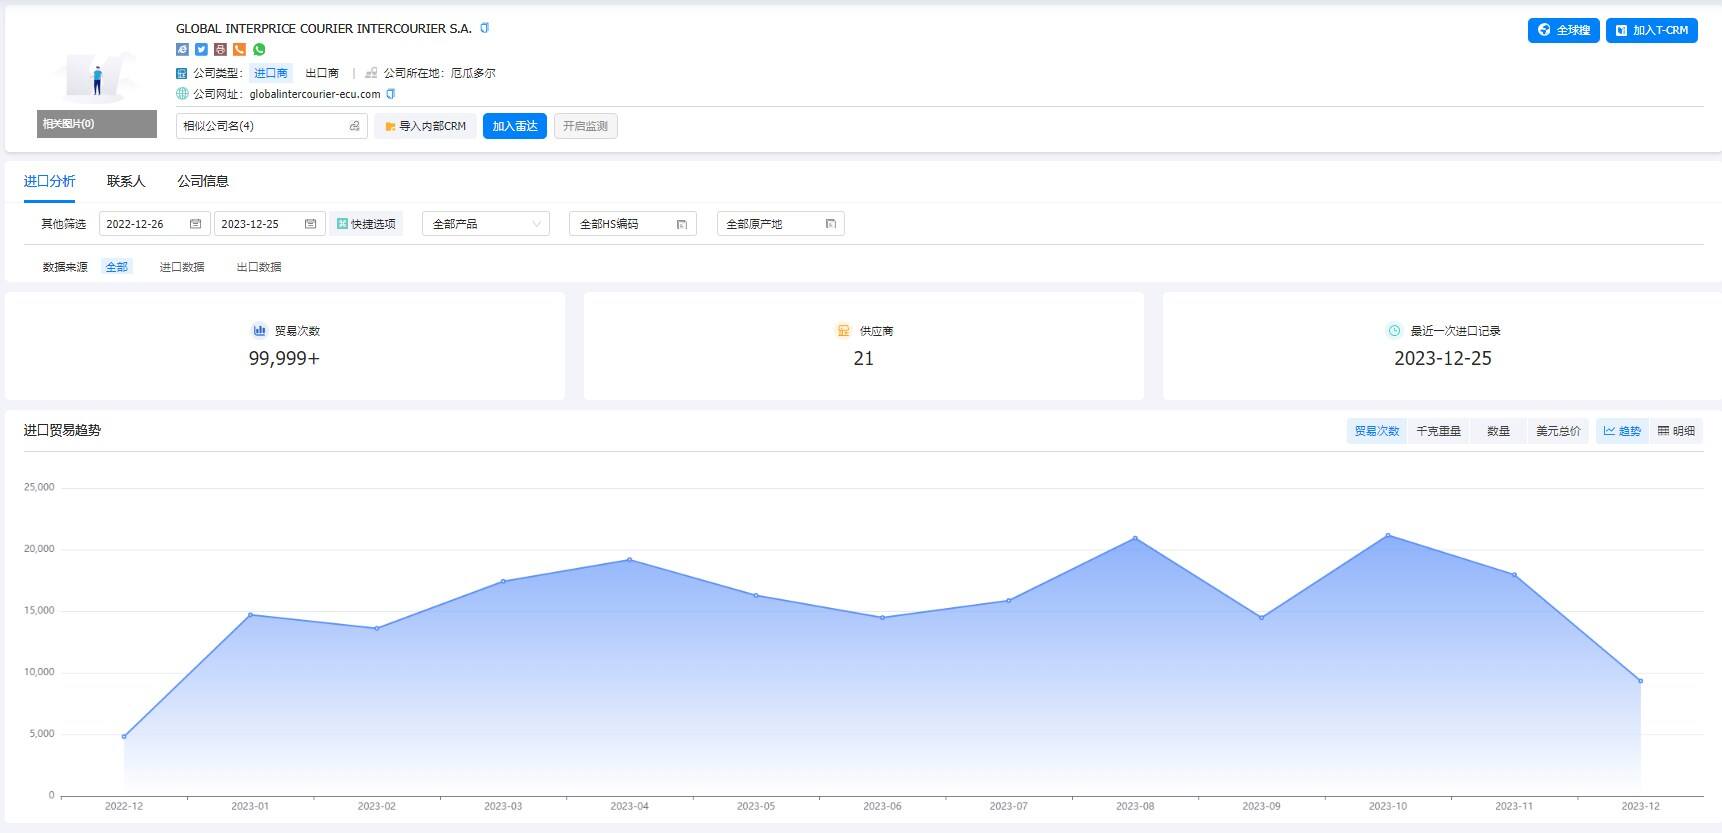
Task: Click the globe icon beside 公司网址
Action: [182, 94]
